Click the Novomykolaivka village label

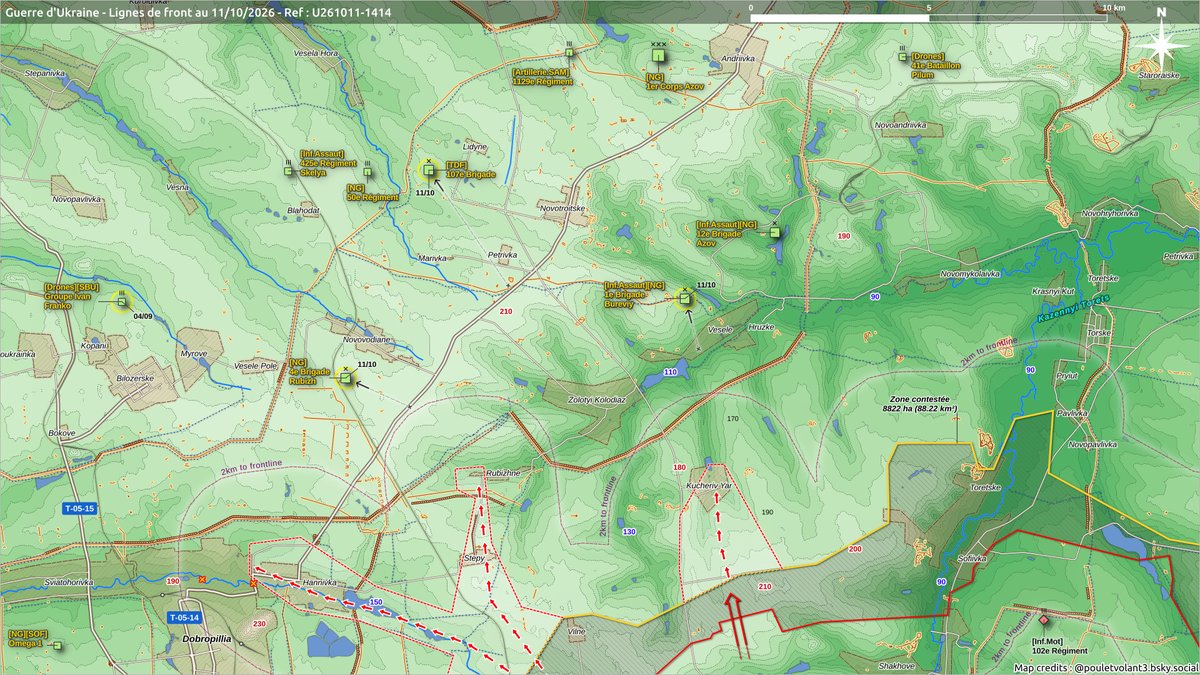pos(970,272)
